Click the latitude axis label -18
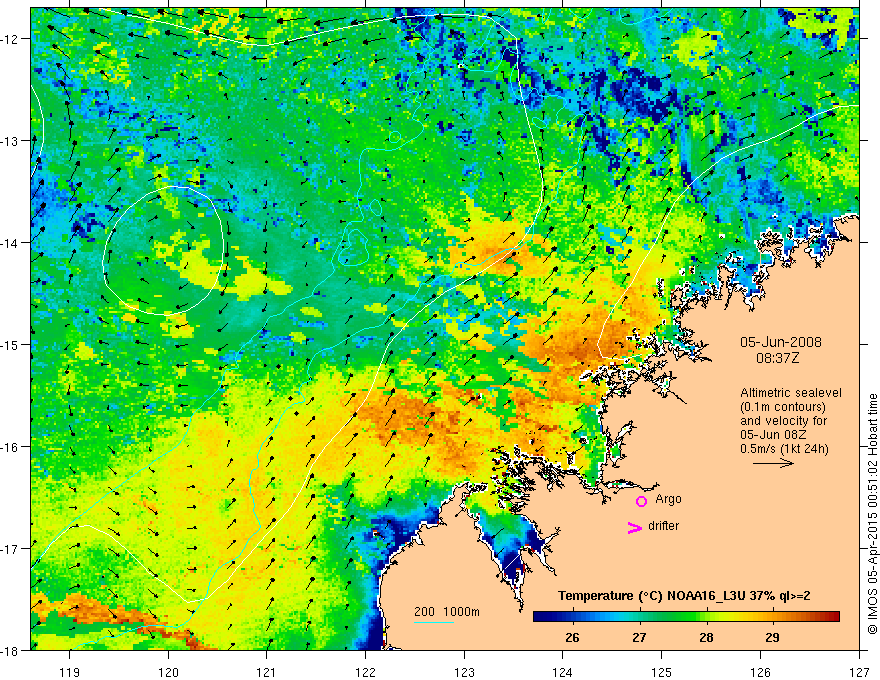This screenshot has width=880, height=680. tap(11, 650)
